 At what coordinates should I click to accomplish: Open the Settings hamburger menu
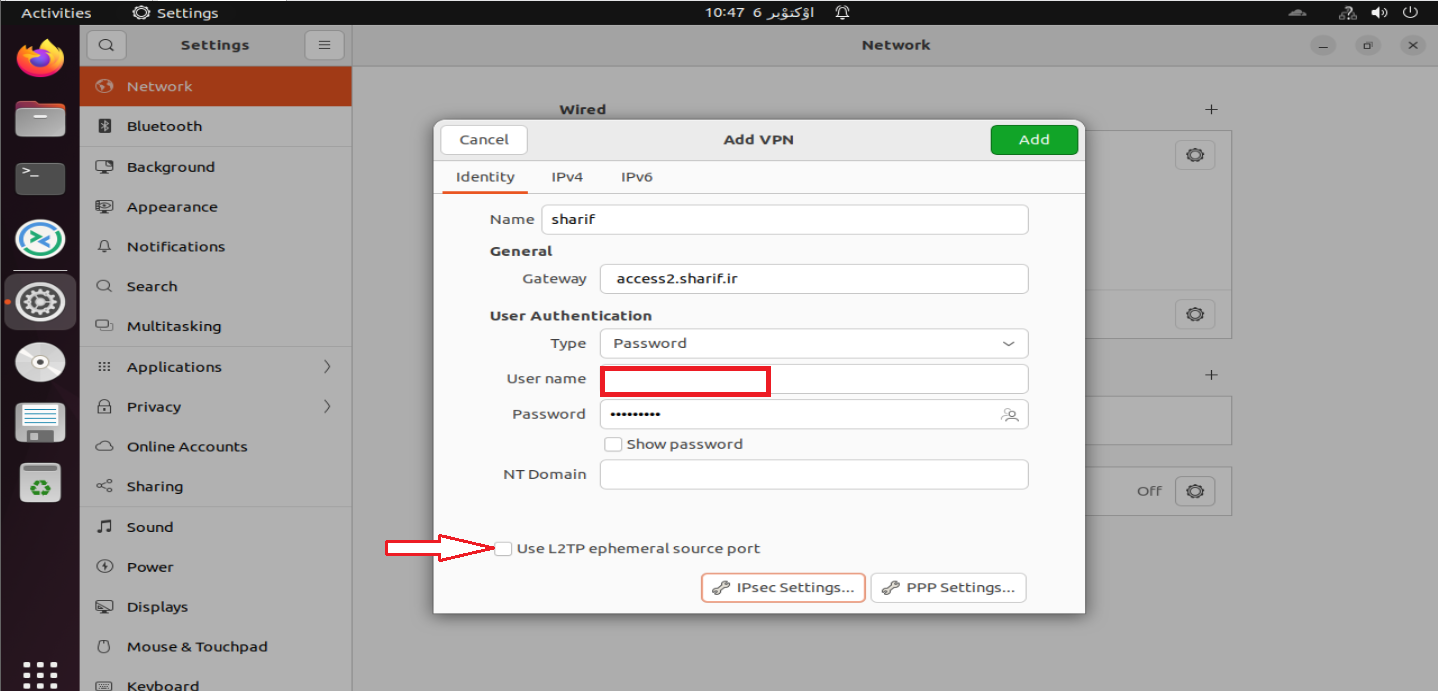(x=324, y=45)
